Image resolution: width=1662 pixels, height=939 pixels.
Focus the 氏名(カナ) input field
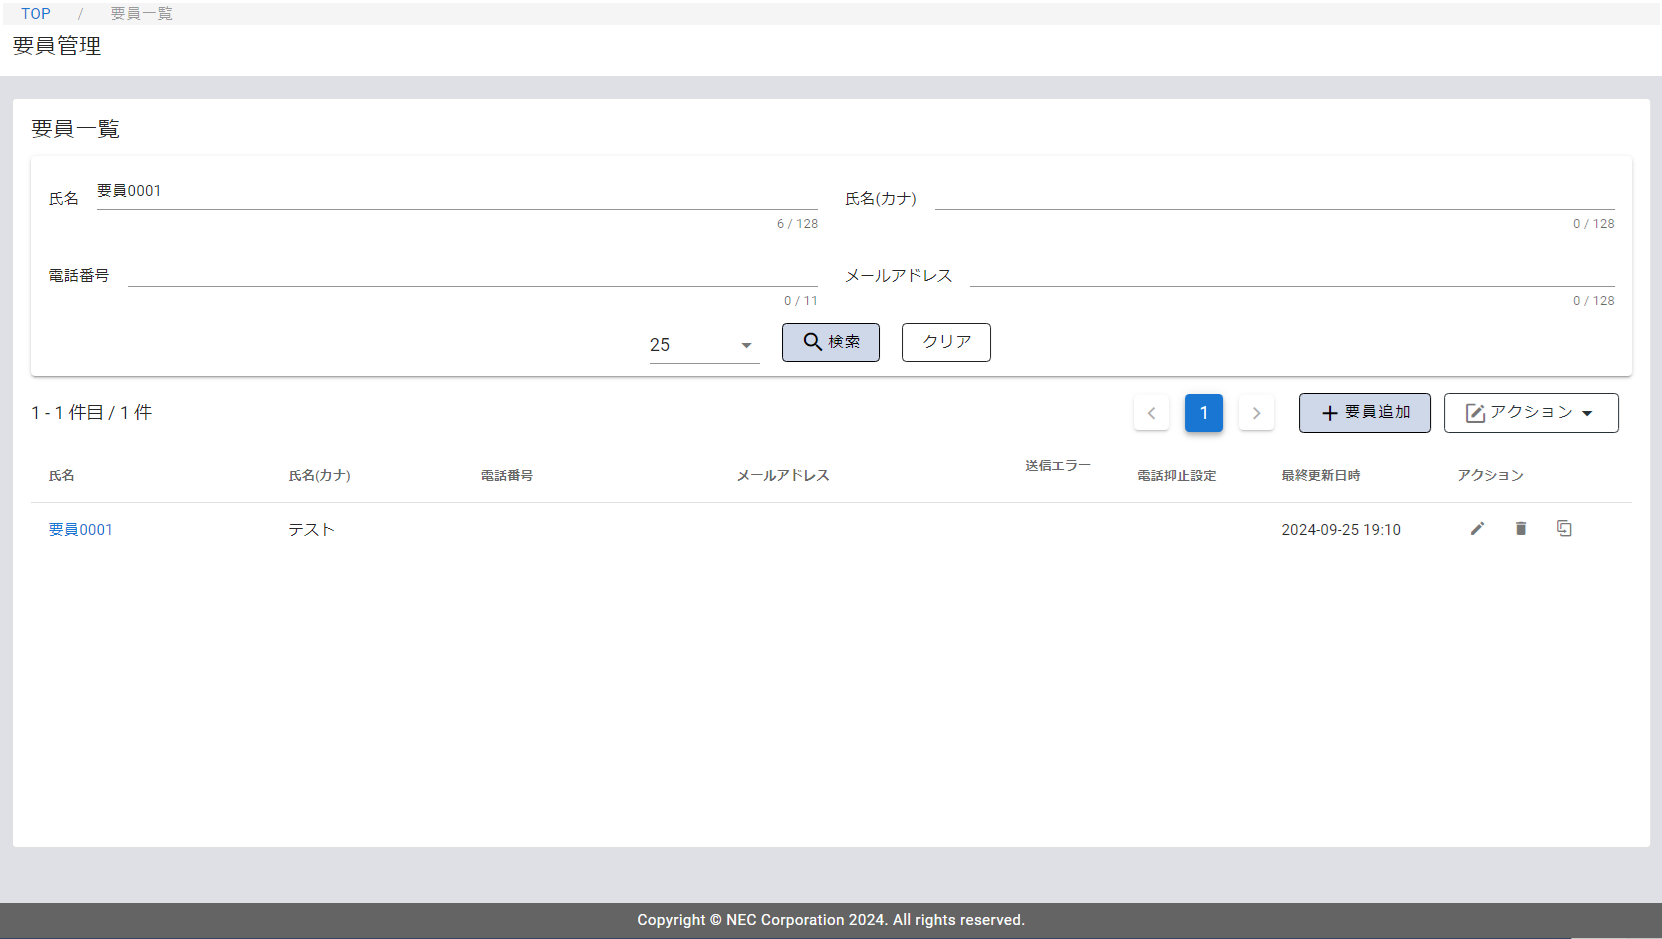coord(1274,198)
